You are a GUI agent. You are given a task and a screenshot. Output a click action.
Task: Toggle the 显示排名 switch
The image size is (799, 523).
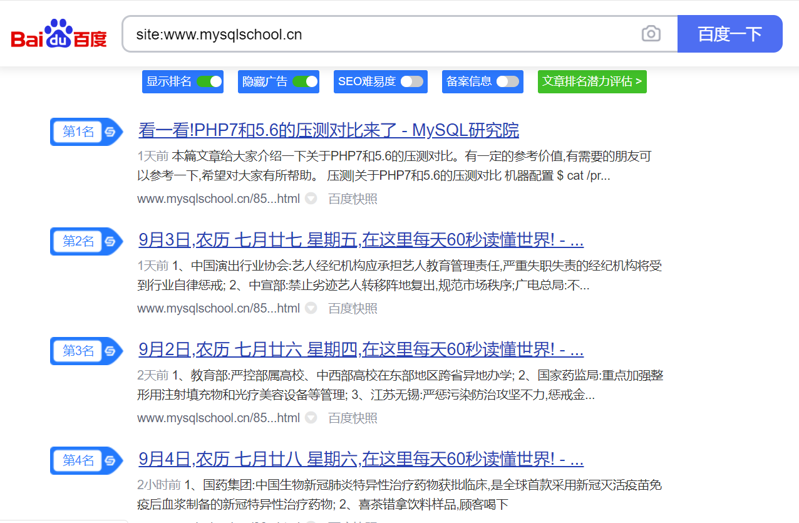pyautogui.click(x=209, y=82)
